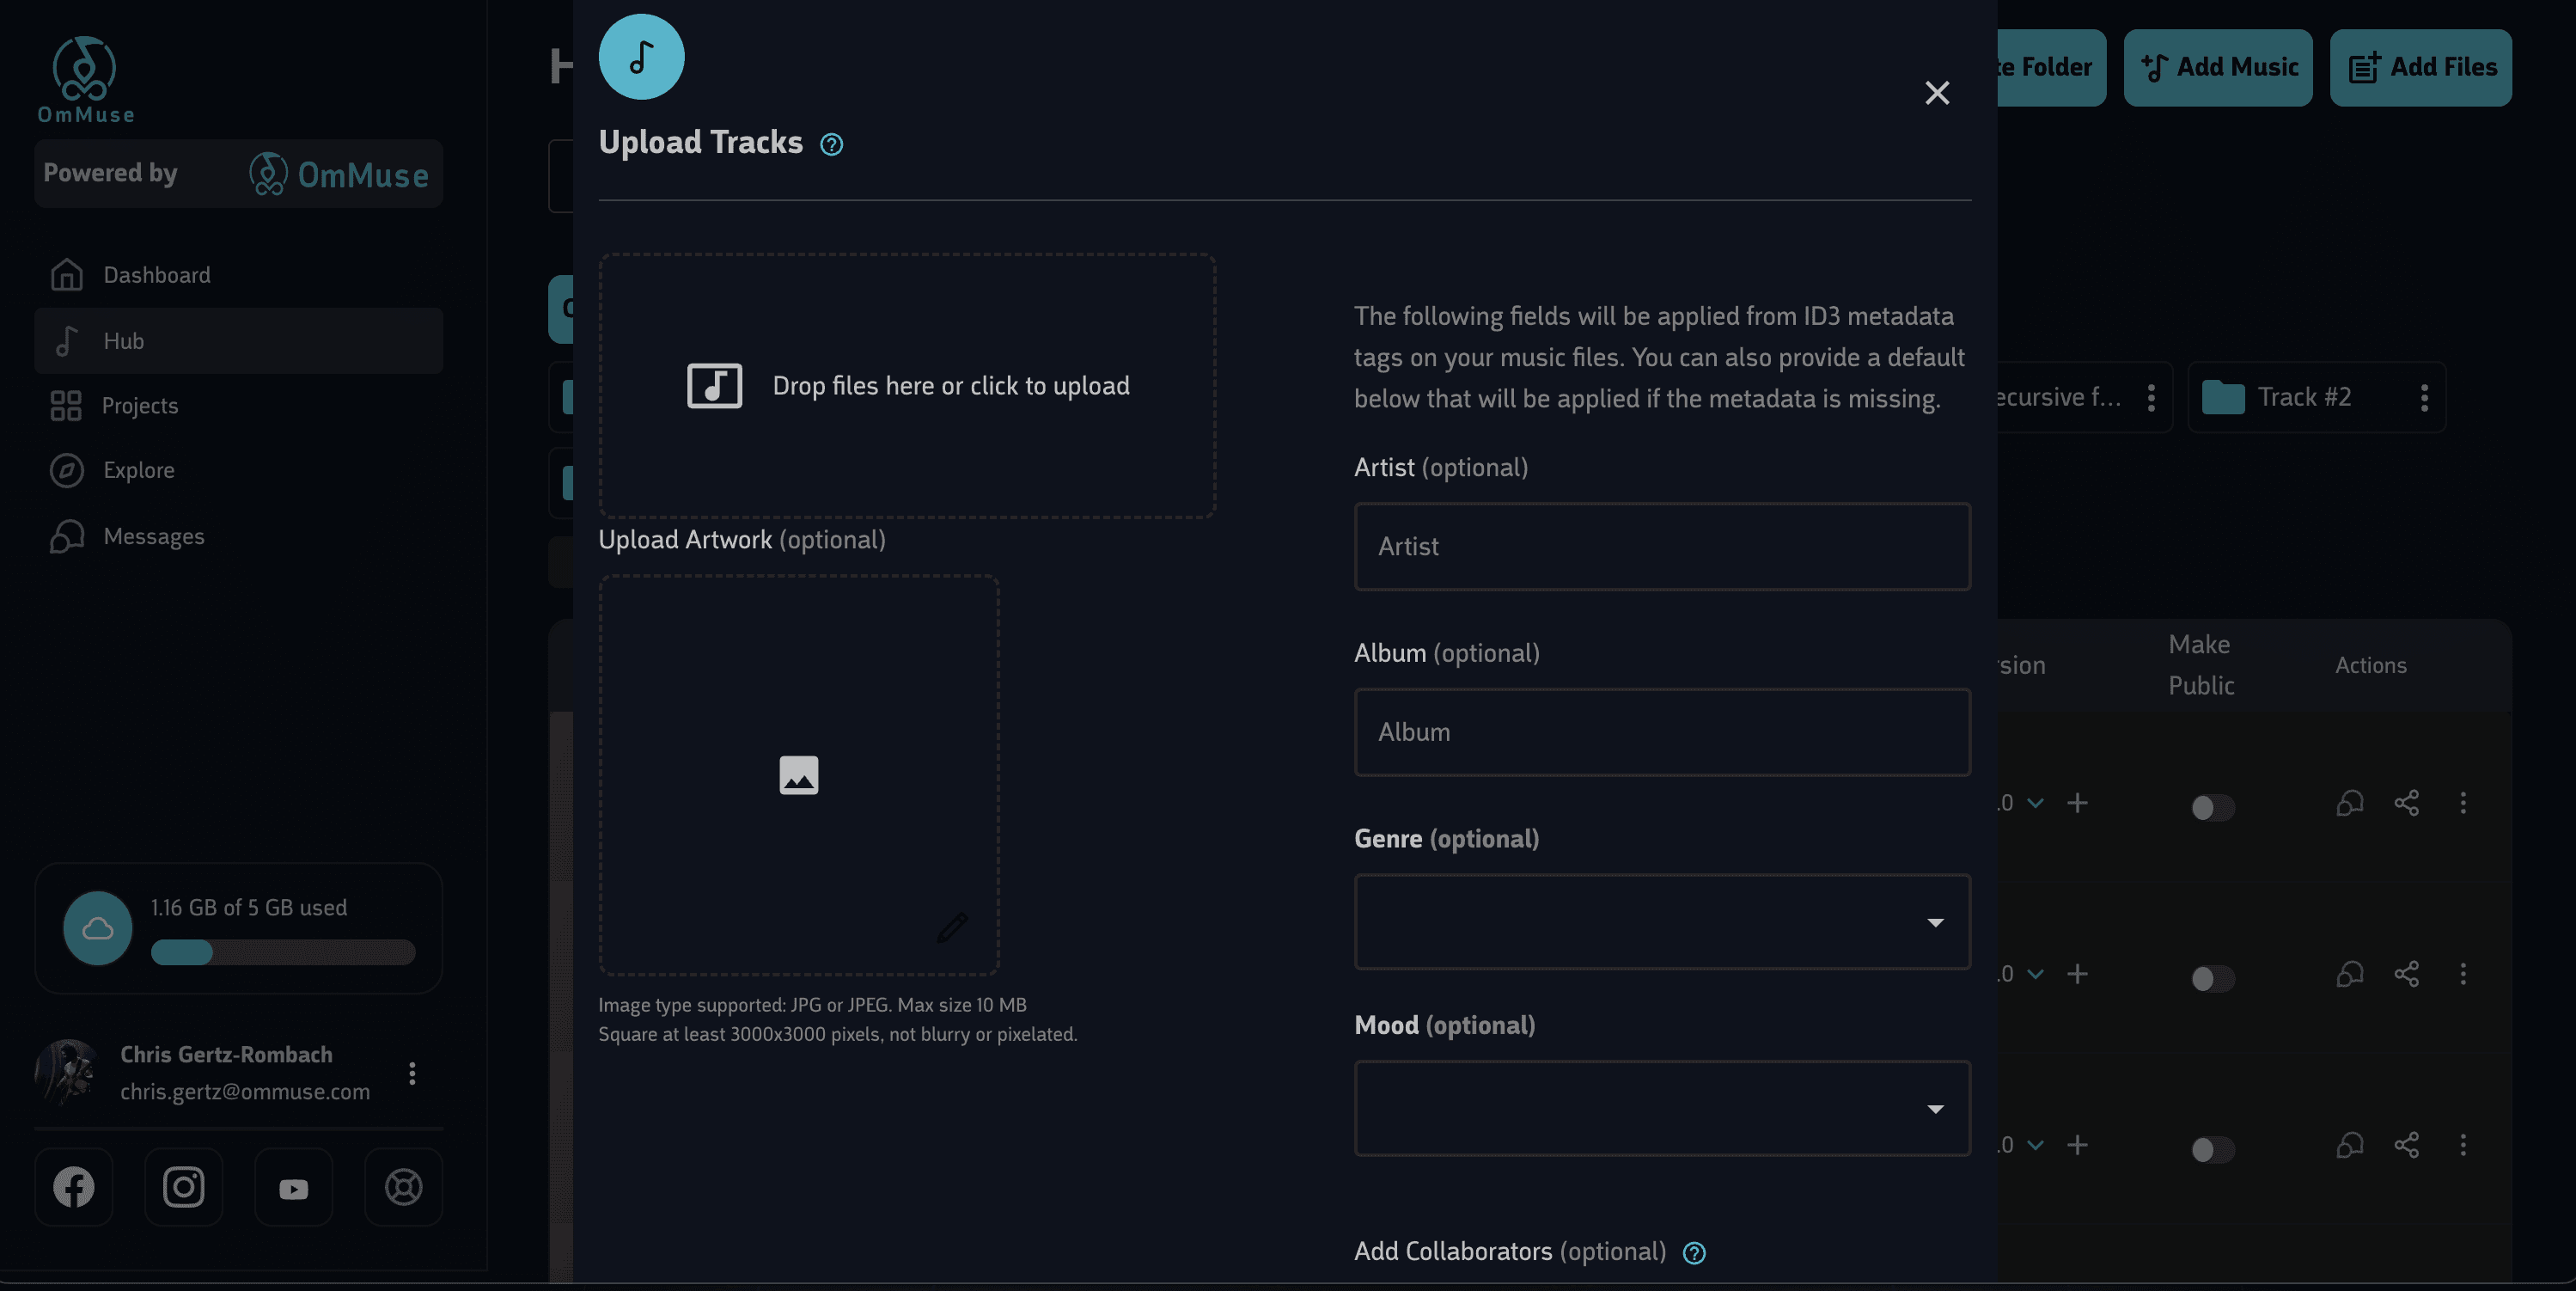Open three-dot menu on Track #2 folder
Screen dimensions: 2576x1291
[2424, 398]
